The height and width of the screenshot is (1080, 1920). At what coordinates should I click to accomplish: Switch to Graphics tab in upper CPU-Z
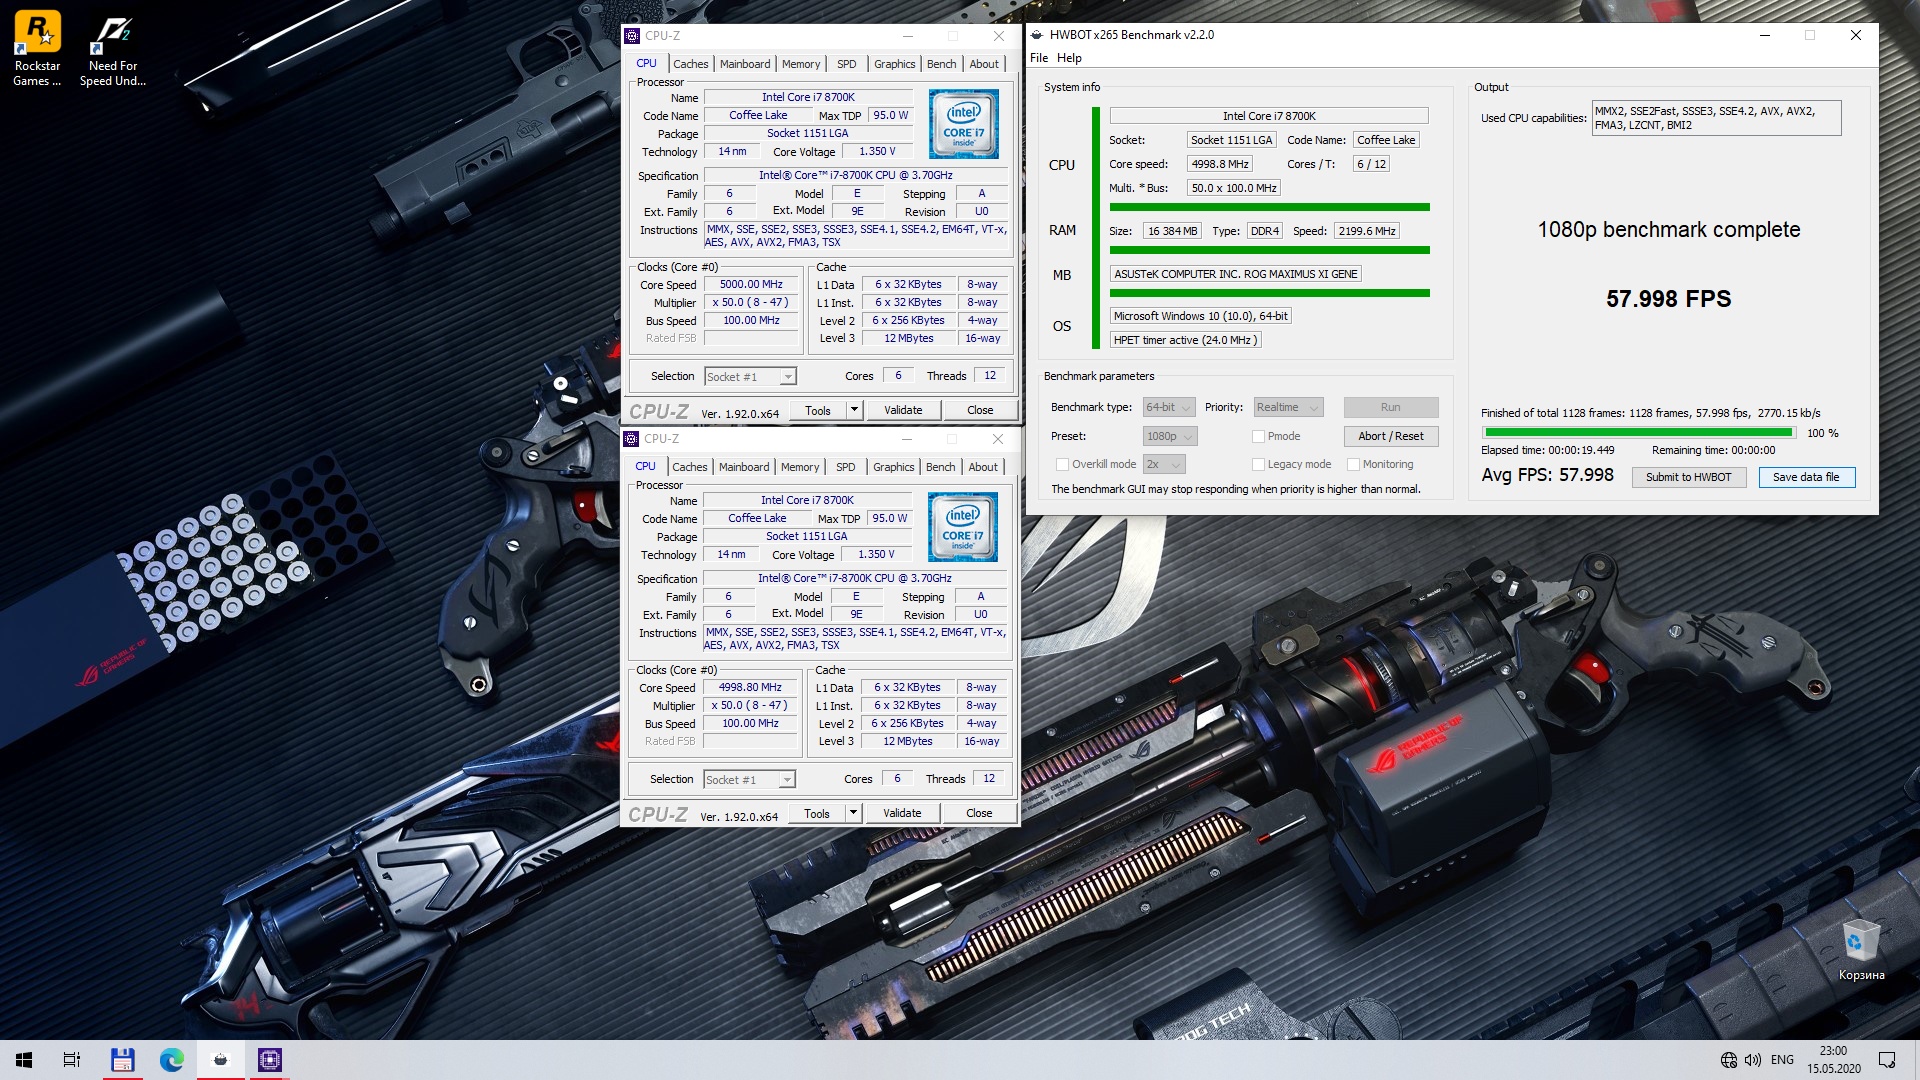click(894, 64)
